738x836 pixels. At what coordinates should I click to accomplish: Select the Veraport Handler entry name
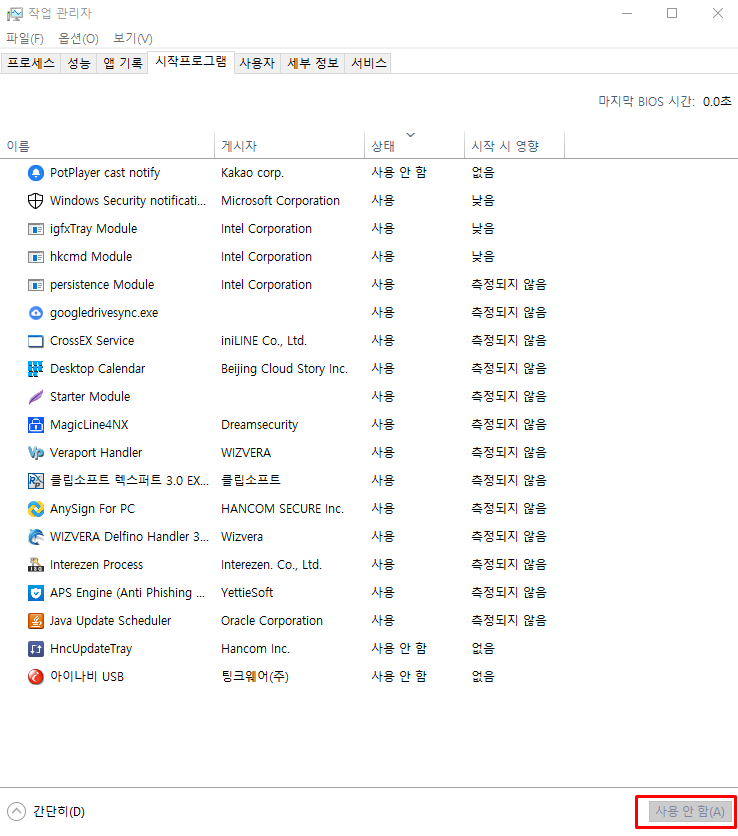96,453
